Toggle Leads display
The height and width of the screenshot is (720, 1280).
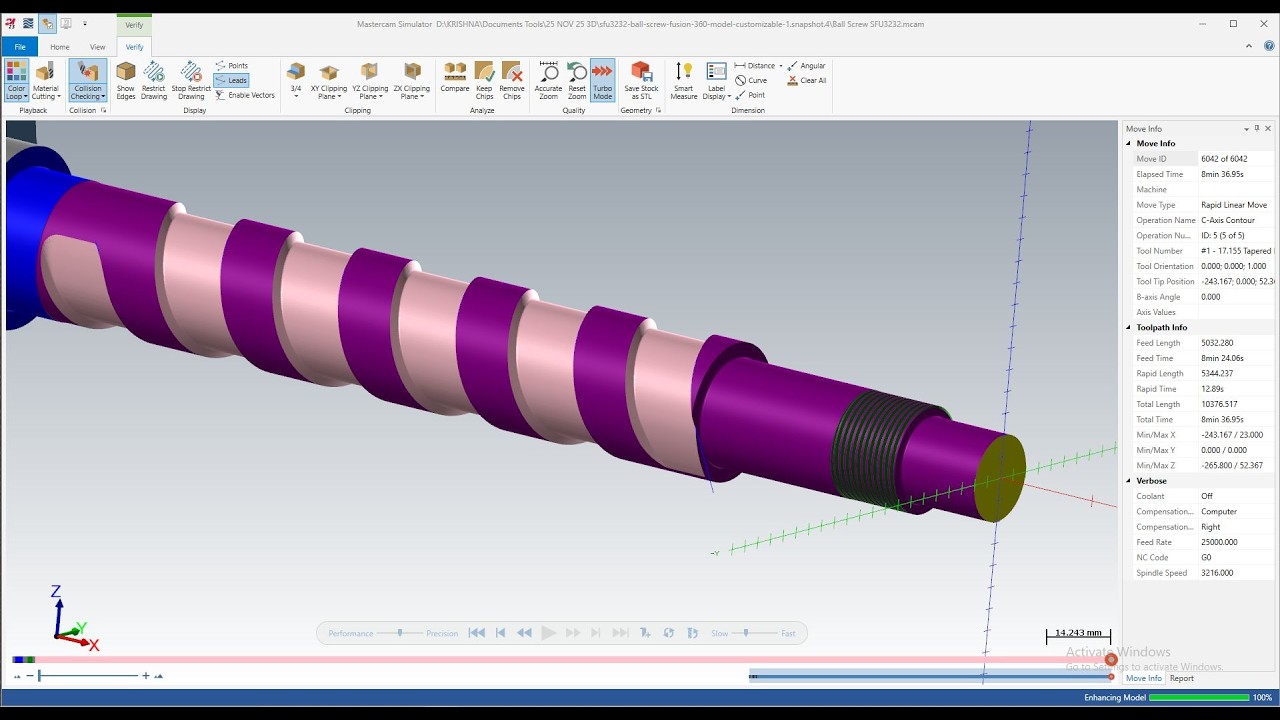pos(231,80)
